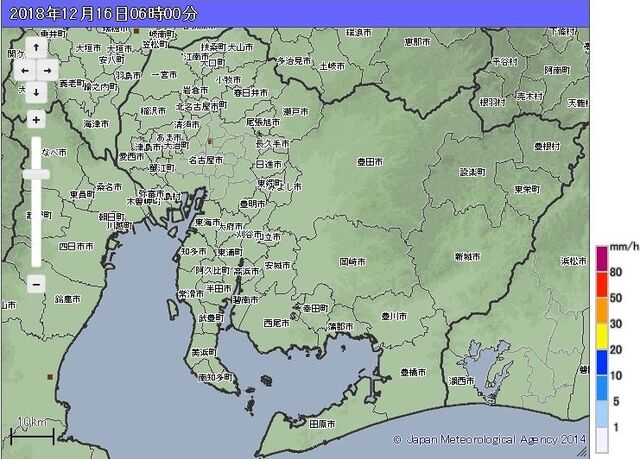Click the 2018年12月16日06時00分 timestamp header
This screenshot has width=640, height=459.
pos(103,14)
